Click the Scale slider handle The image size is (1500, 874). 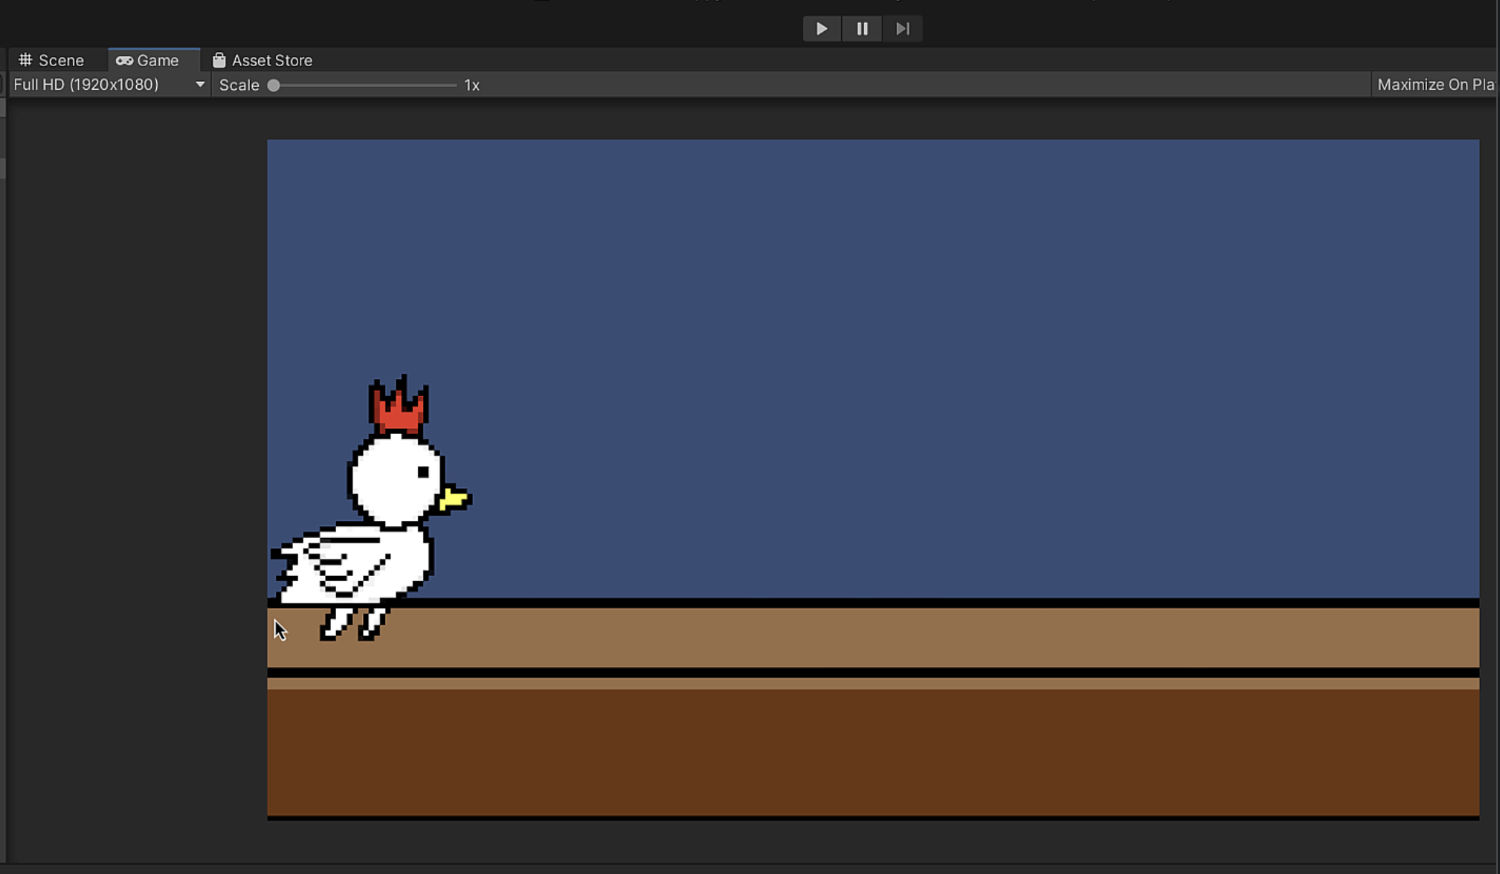273,85
